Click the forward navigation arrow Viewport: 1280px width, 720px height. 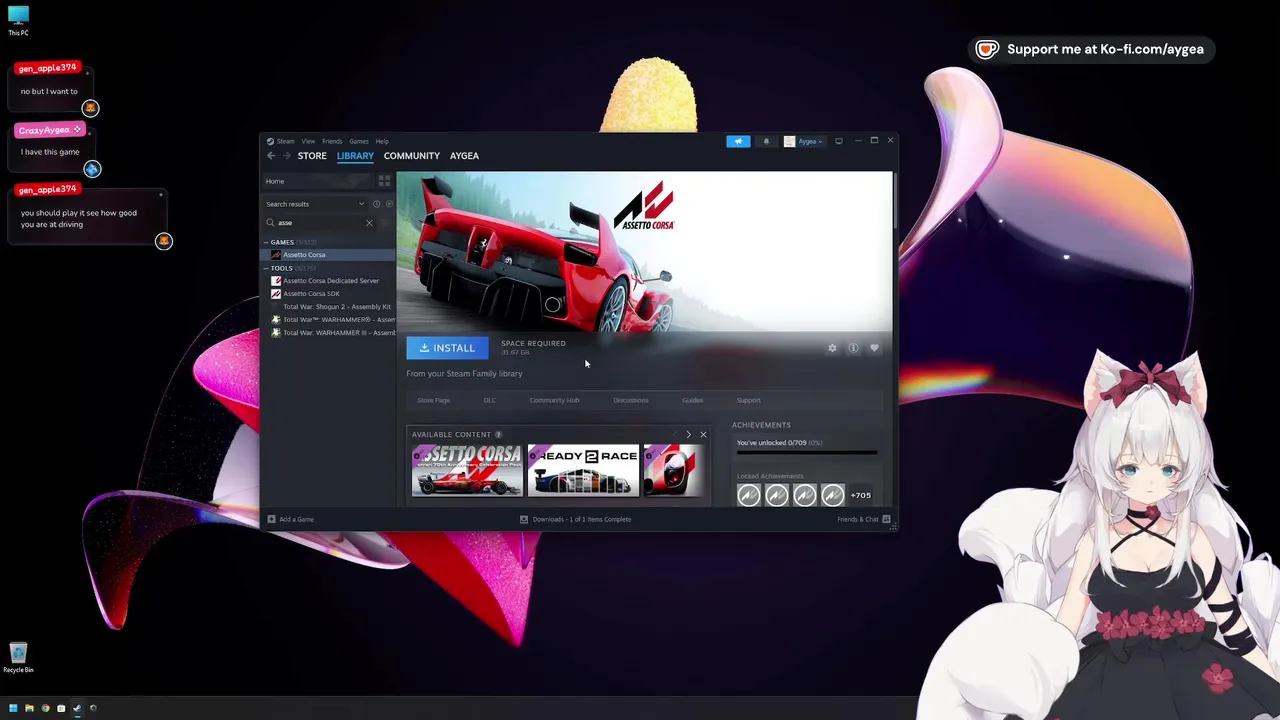(x=286, y=156)
